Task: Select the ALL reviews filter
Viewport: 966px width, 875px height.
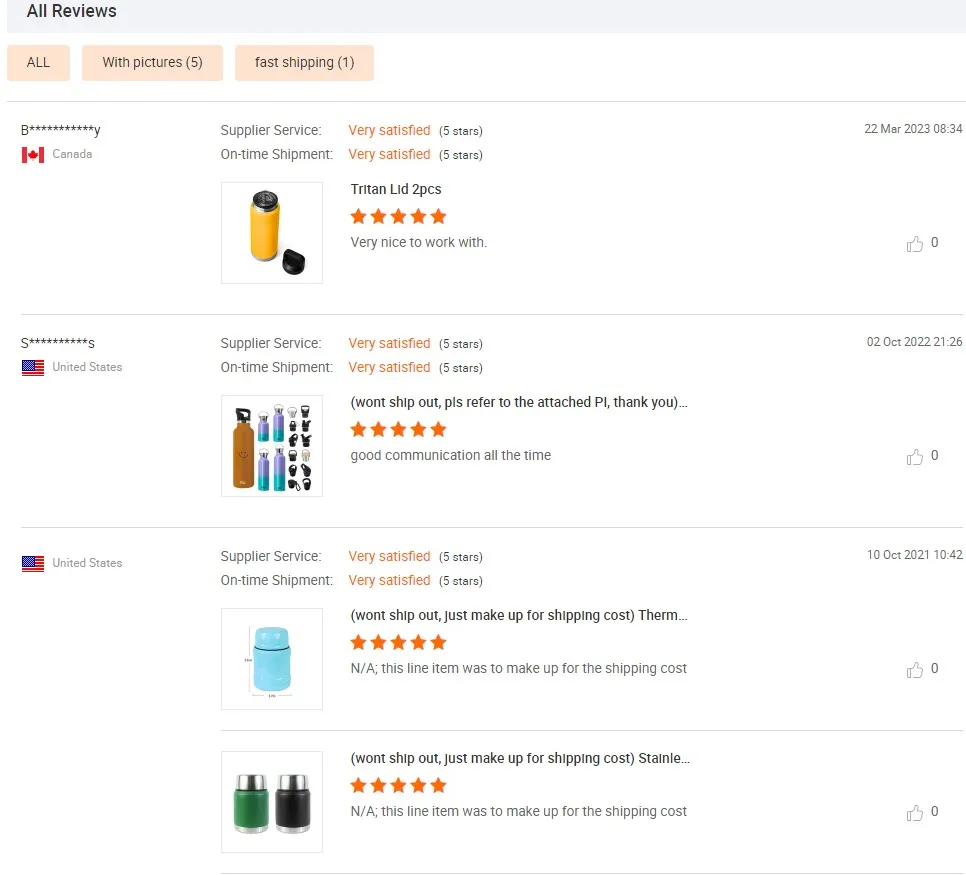Action: (x=38, y=62)
